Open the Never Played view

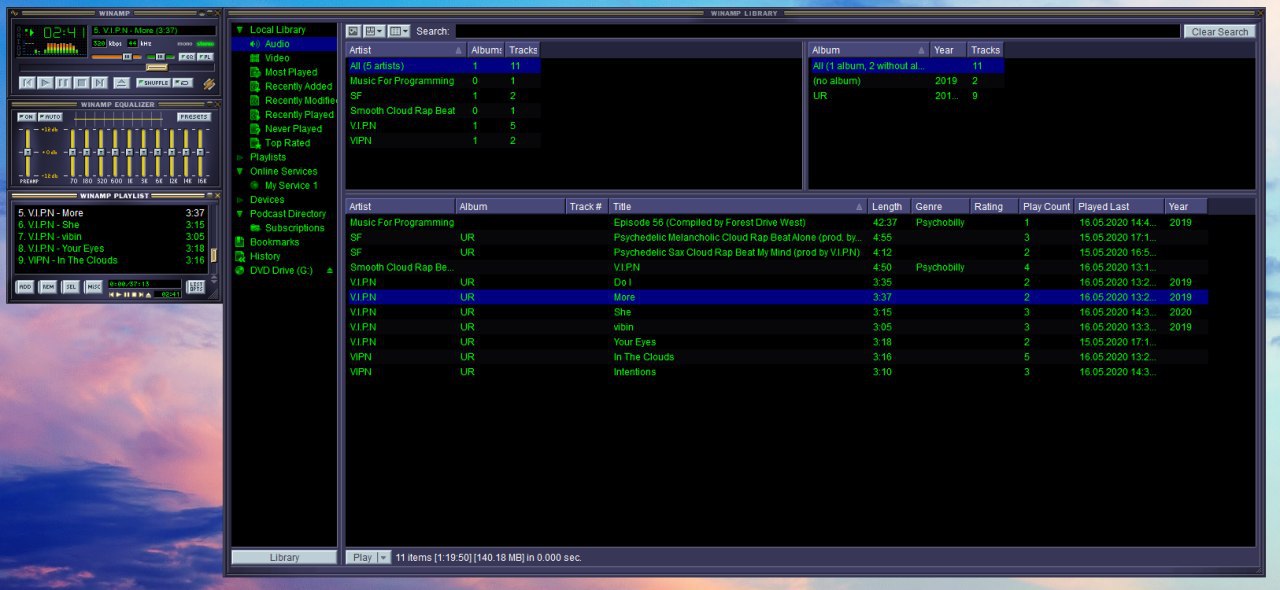click(285, 129)
